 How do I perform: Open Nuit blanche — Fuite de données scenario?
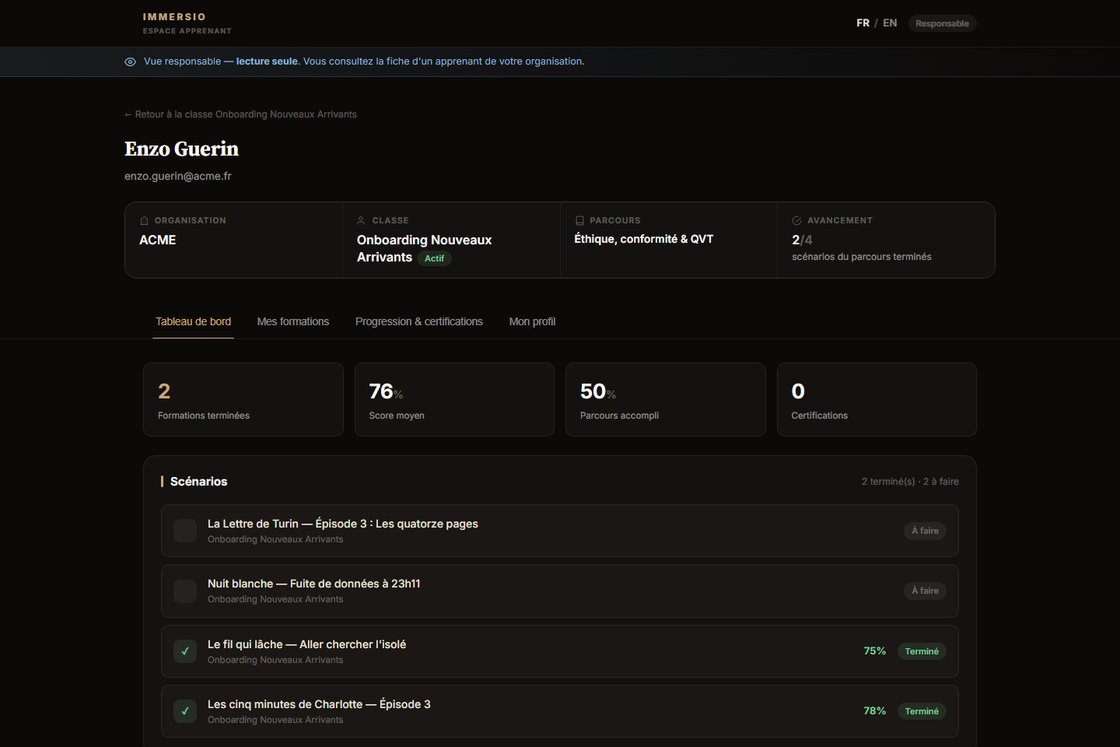coord(560,591)
